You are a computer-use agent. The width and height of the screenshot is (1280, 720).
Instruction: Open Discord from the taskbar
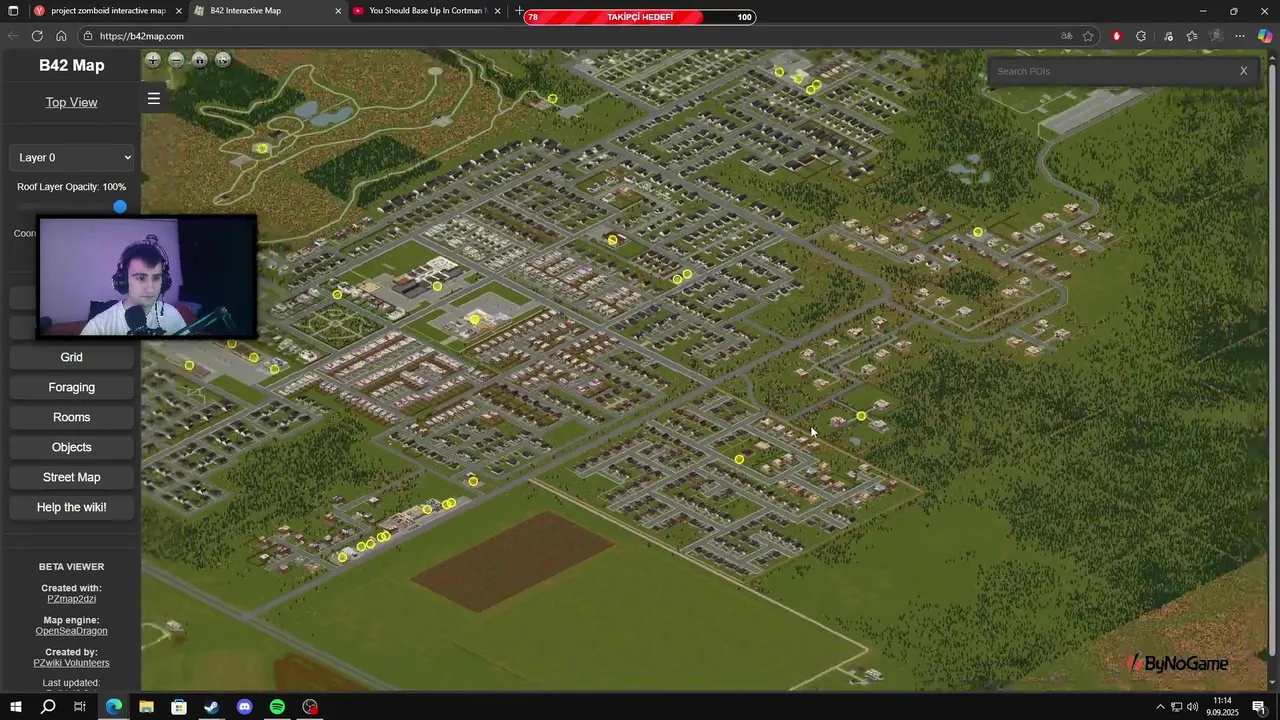pos(245,707)
